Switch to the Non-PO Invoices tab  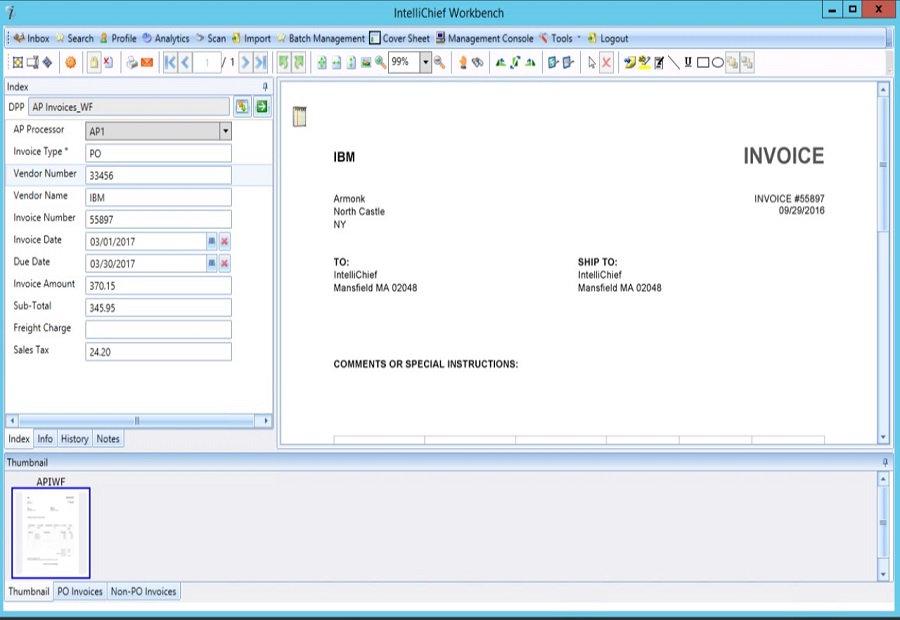pyautogui.click(x=143, y=591)
